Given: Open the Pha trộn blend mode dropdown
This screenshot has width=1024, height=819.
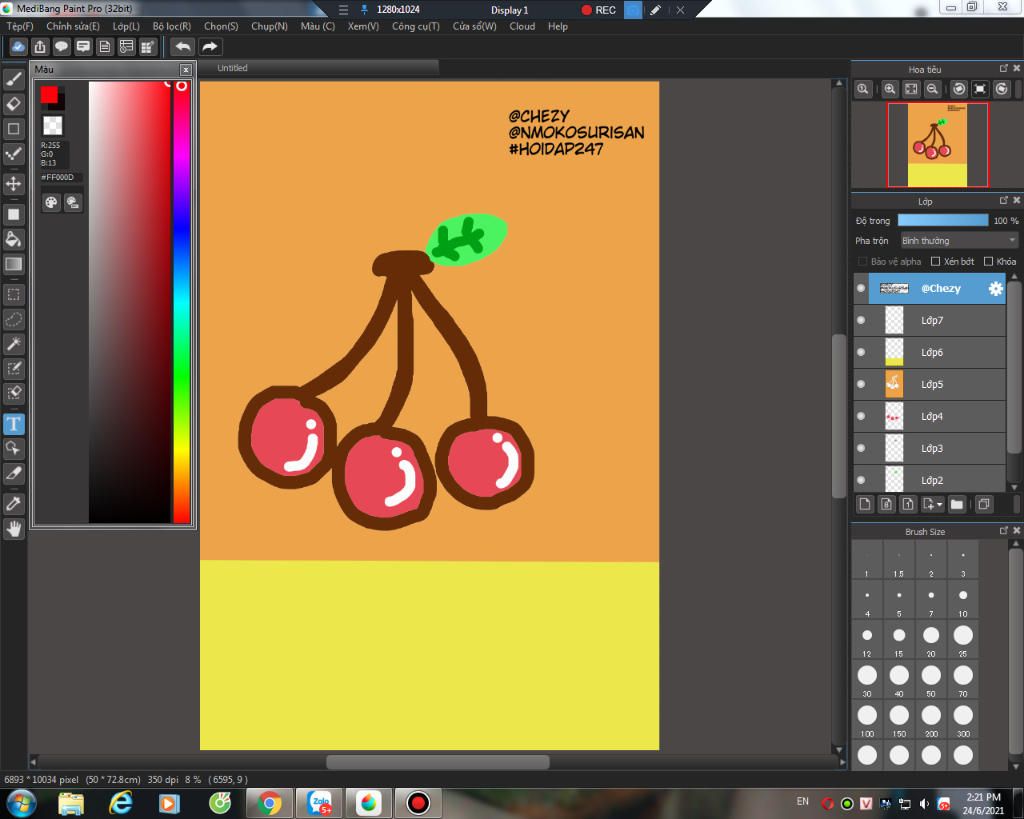Looking at the screenshot, I should (x=959, y=241).
